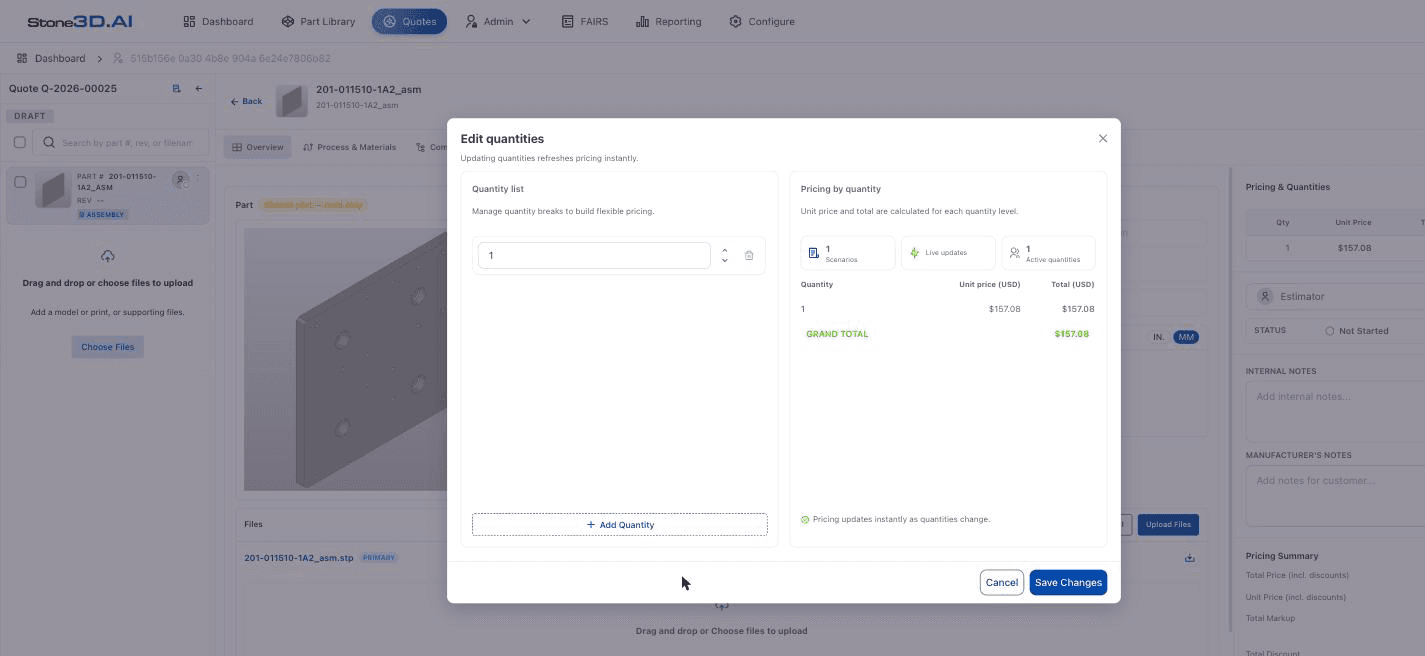Click the $157.08 unit price in dialog
This screenshot has width=1425, height=656.
pos(1004,309)
